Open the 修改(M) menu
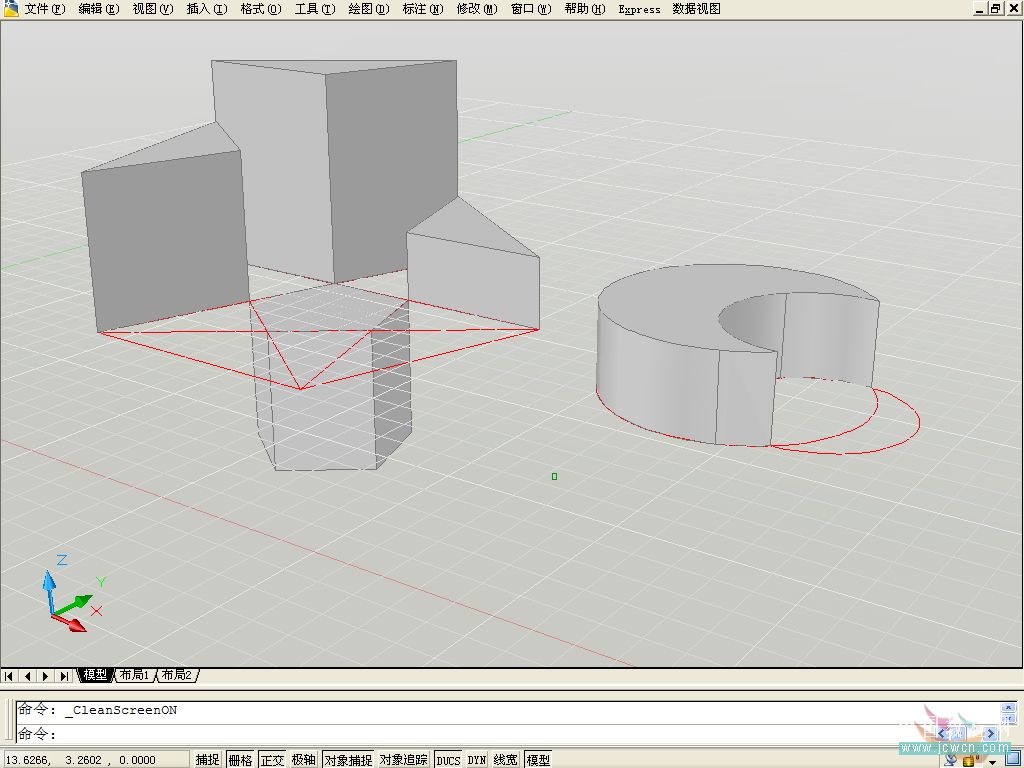The height and width of the screenshot is (768, 1024). coord(477,8)
